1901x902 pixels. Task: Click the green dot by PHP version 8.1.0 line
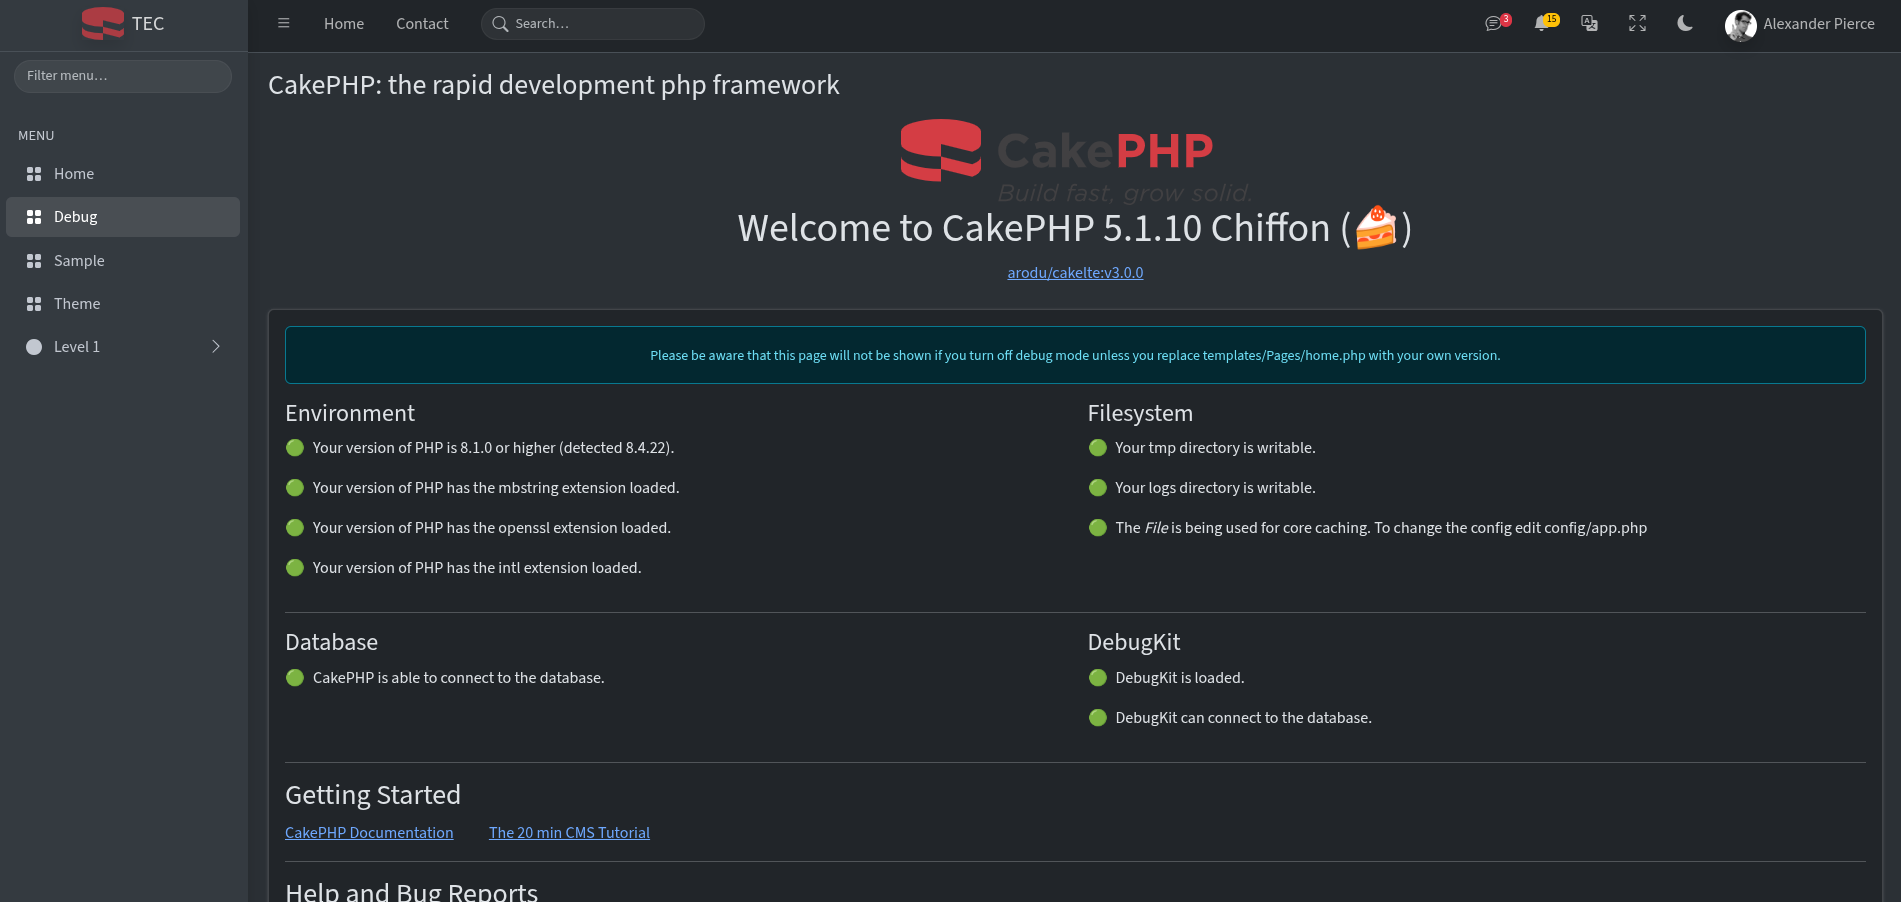pos(295,448)
